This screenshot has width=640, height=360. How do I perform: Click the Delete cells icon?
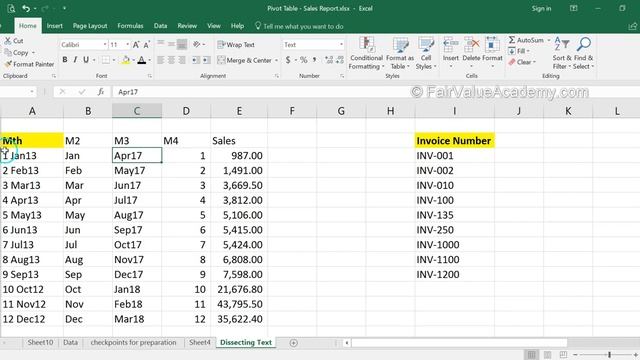471,45
